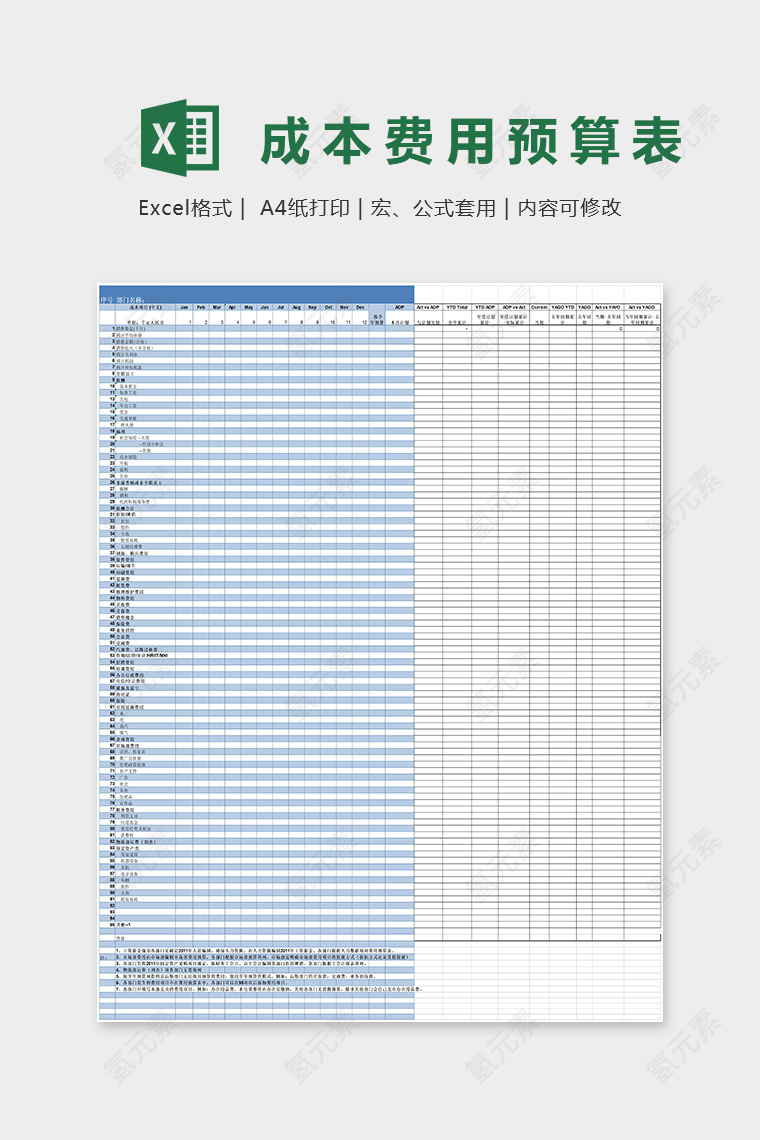
Task: Click the Excel格式 label
Action: 185,209
